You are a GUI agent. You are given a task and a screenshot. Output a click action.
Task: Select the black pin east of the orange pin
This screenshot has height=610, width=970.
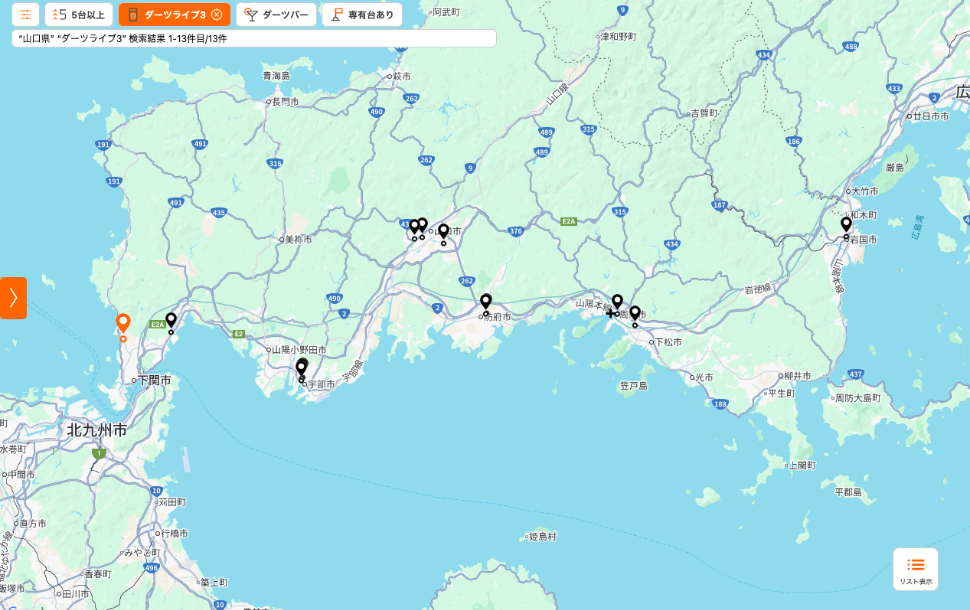pyautogui.click(x=171, y=320)
